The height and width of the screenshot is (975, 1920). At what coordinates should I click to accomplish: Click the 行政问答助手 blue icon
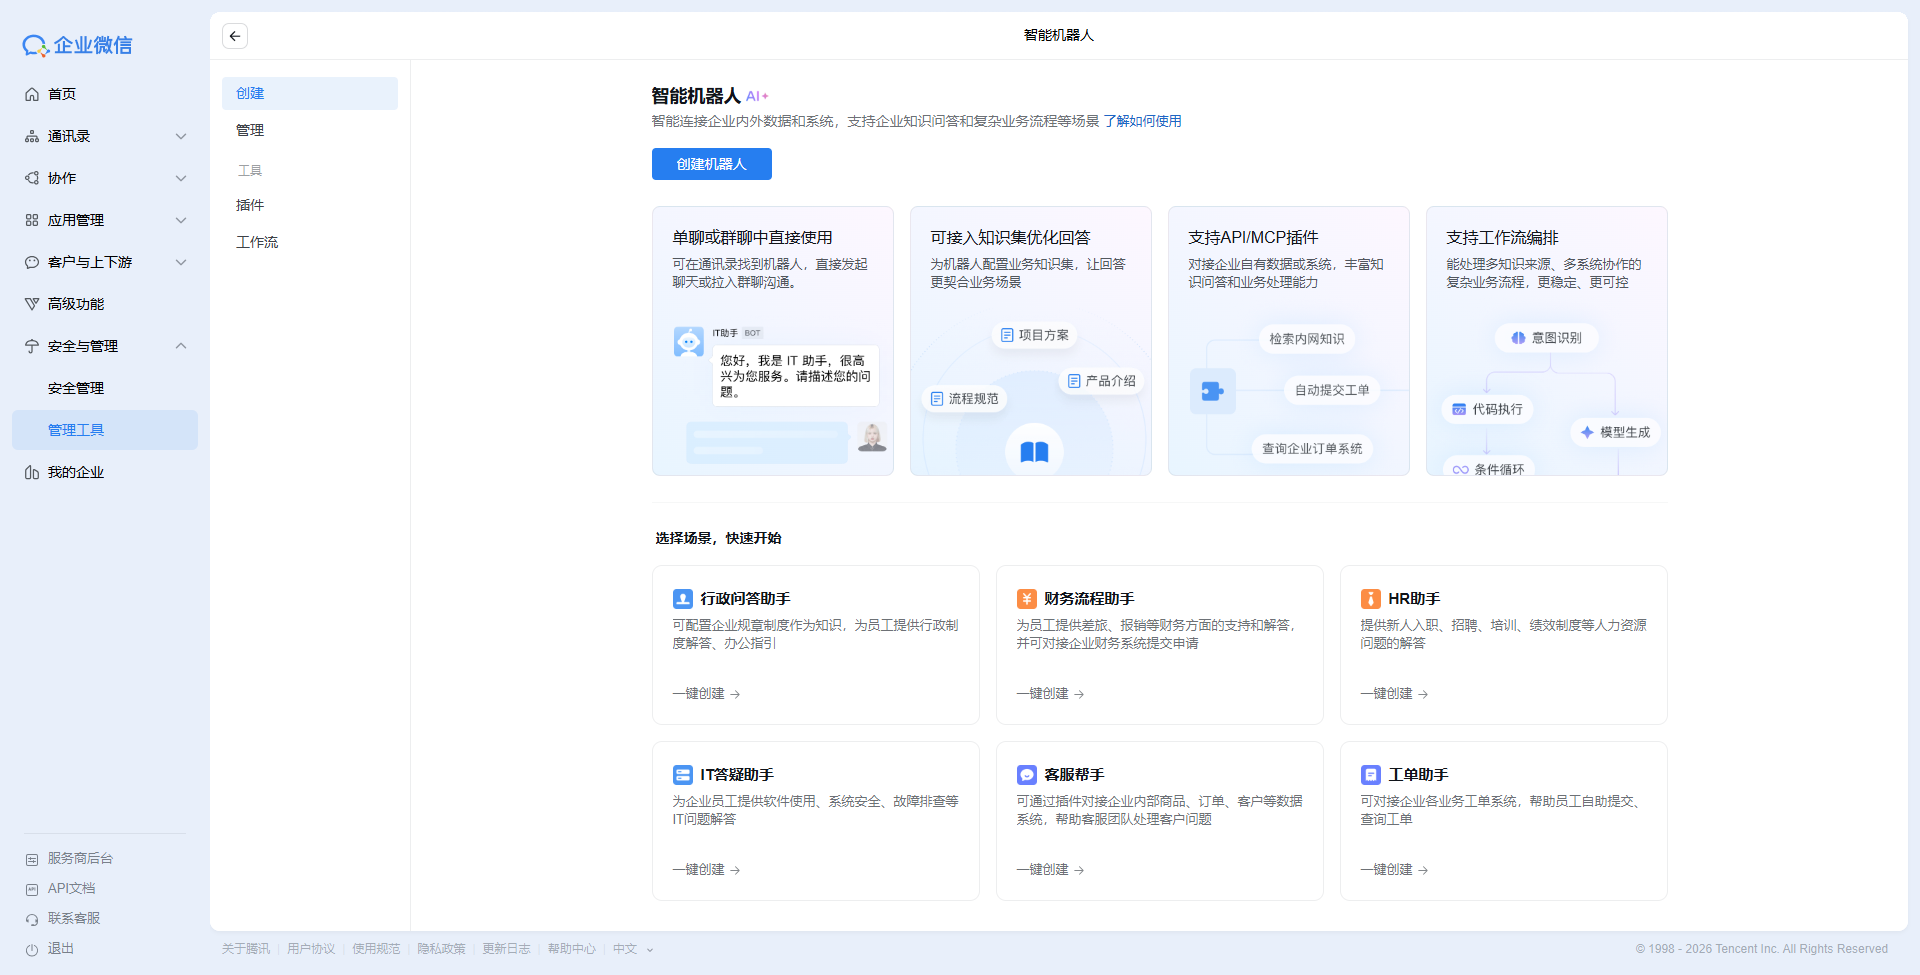click(683, 599)
